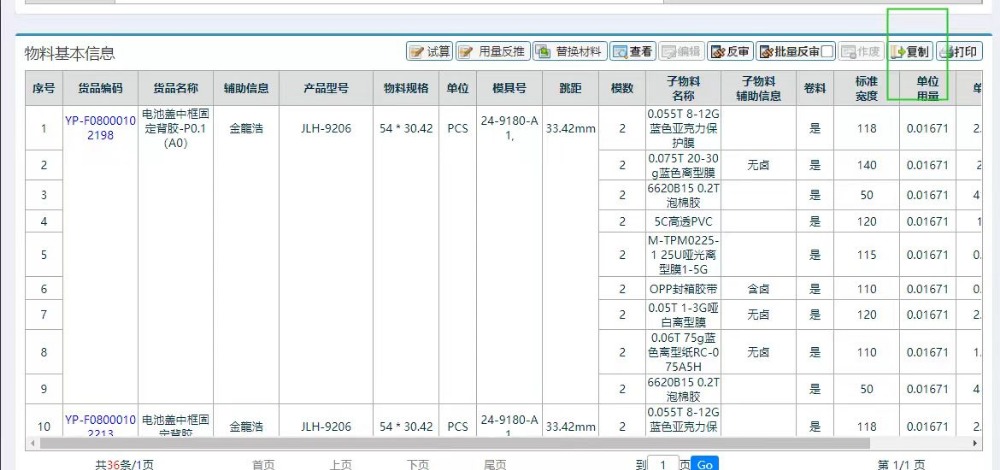
Task: Click the 批量反审 toolbar button
Action: (x=789, y=52)
